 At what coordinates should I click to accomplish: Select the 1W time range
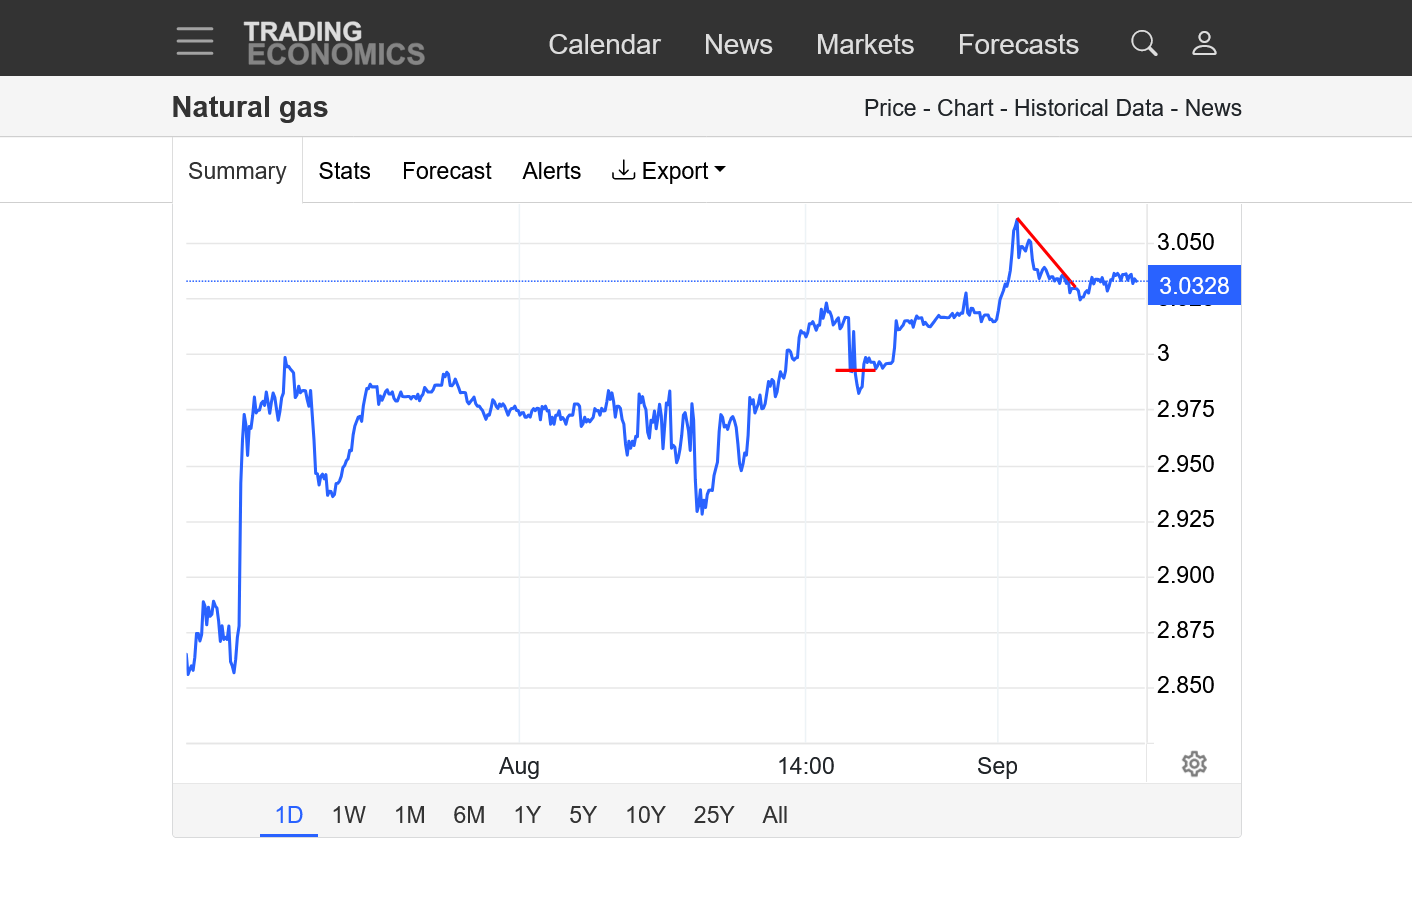[349, 815]
